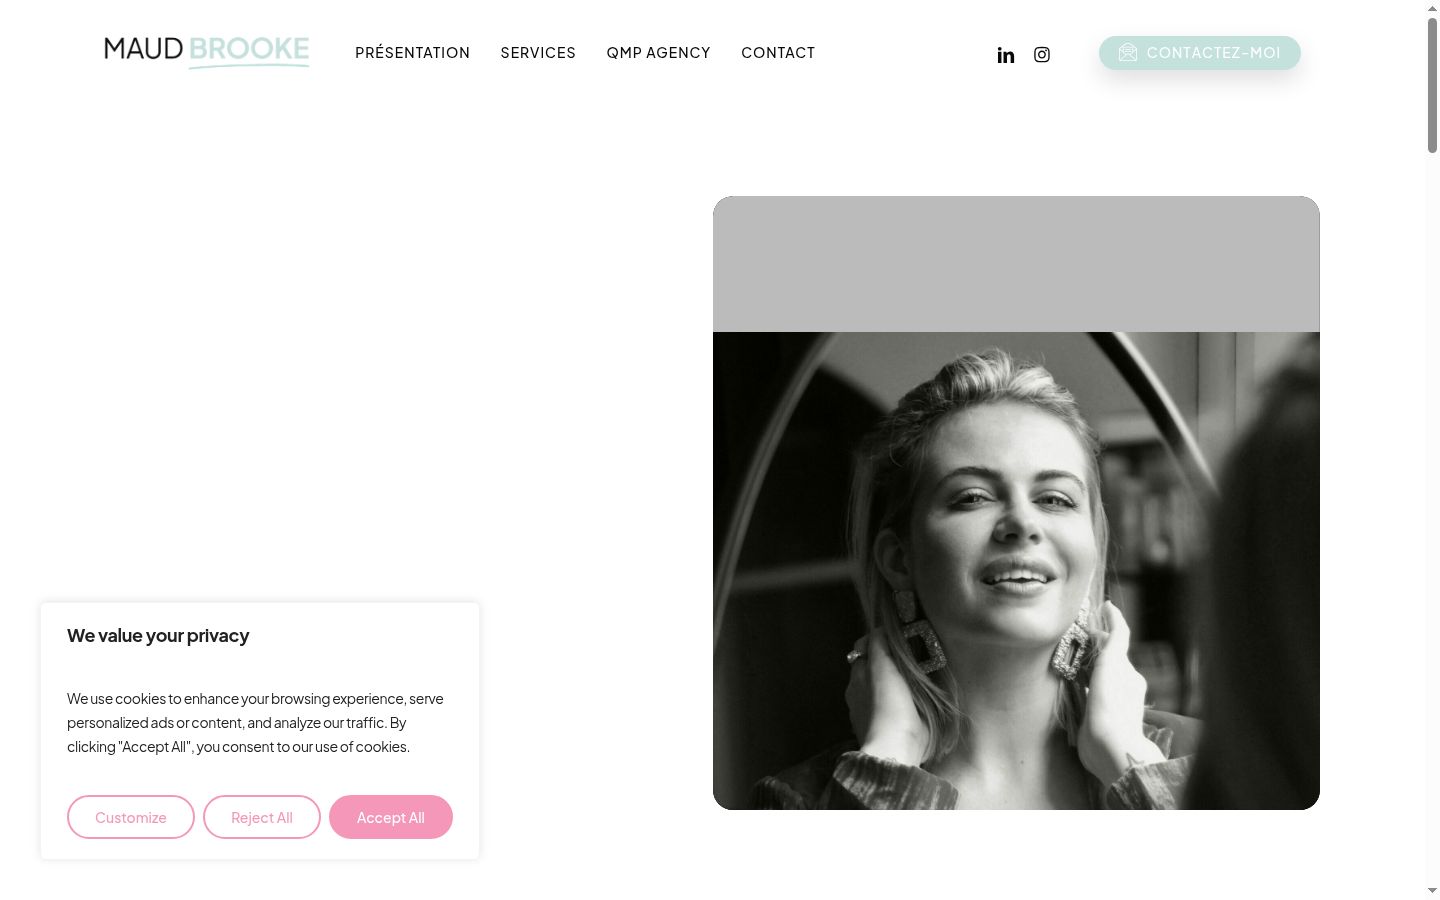Click the scrollbar down arrow

click(1432, 891)
